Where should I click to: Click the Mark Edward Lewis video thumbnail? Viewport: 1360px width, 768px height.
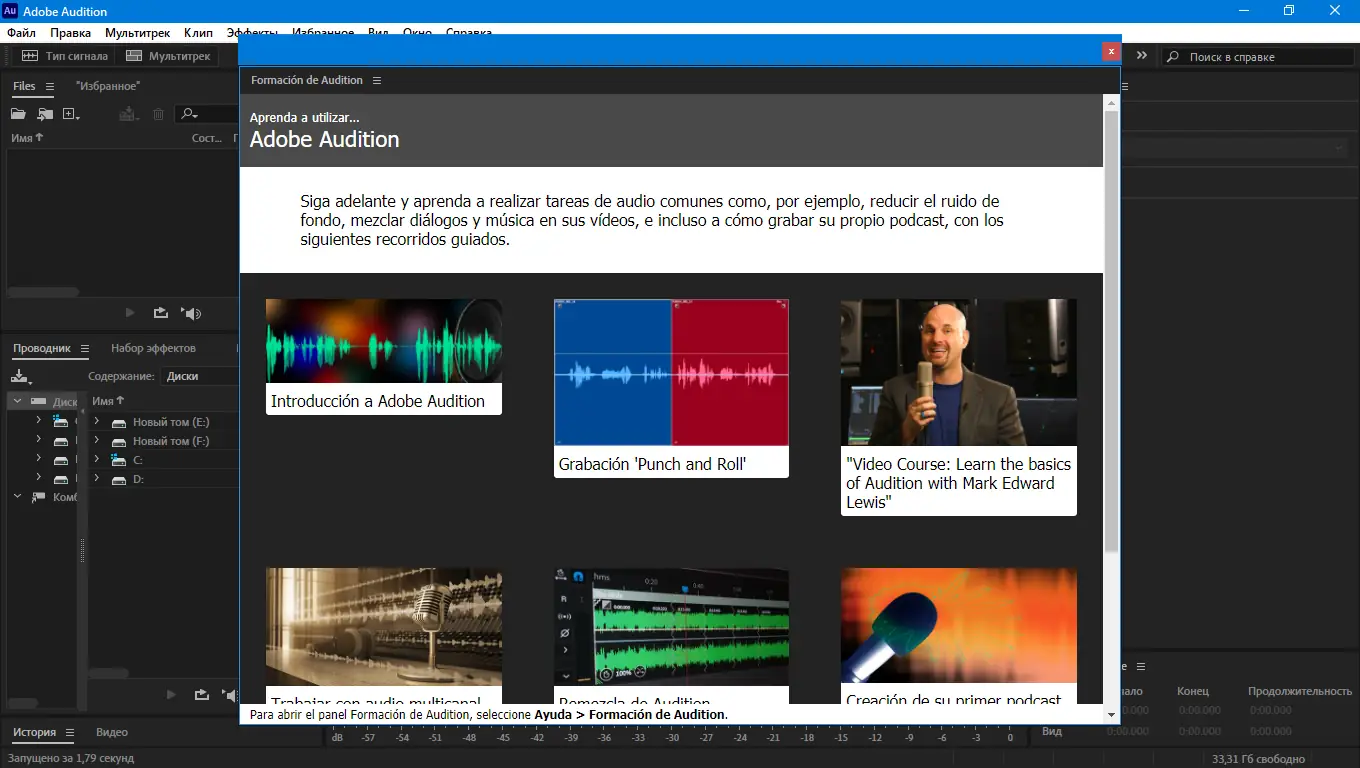click(x=958, y=371)
